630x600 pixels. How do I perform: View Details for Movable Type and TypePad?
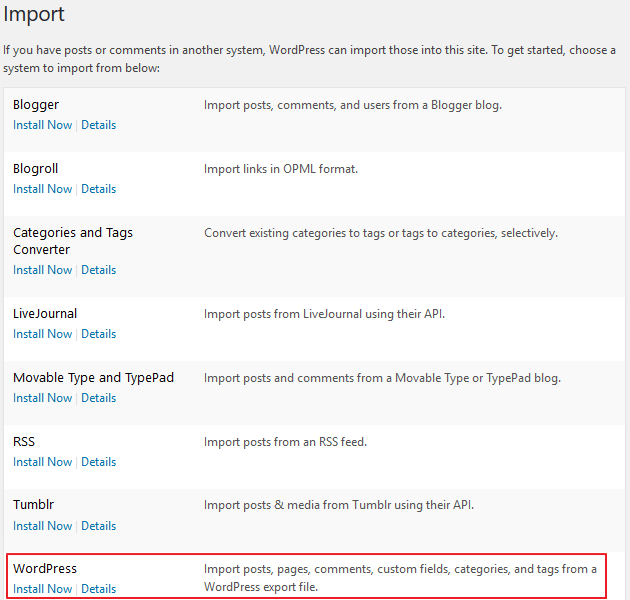point(98,398)
